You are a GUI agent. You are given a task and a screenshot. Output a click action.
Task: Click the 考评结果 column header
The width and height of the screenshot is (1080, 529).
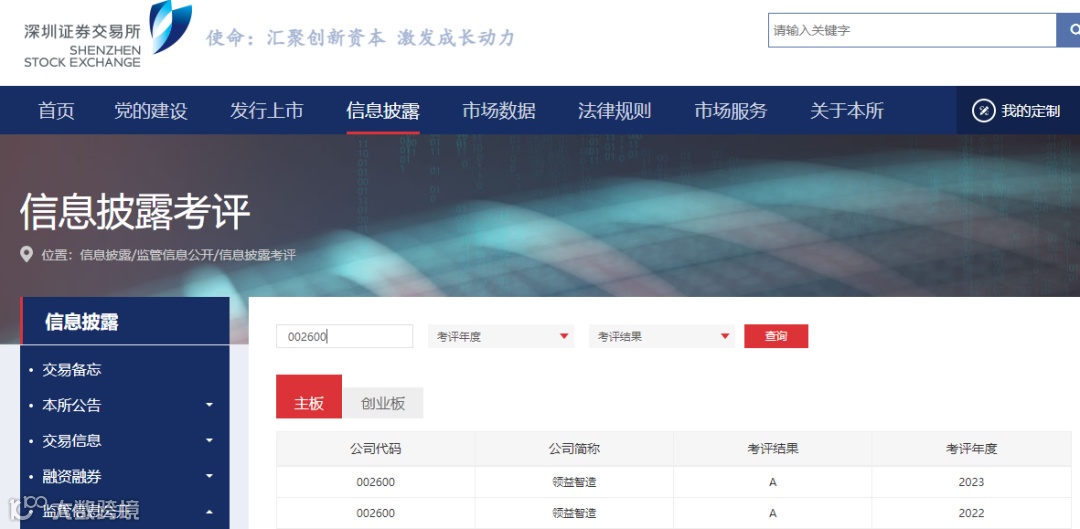773,449
